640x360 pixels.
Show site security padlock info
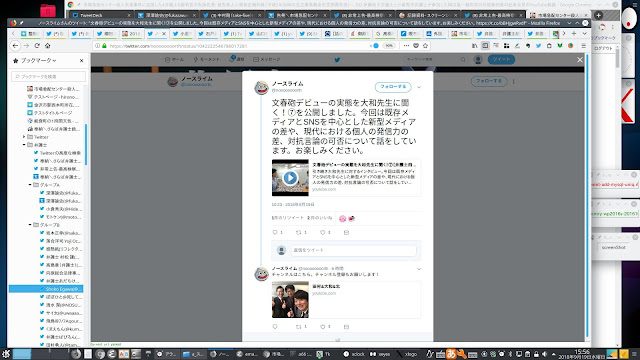104,46
